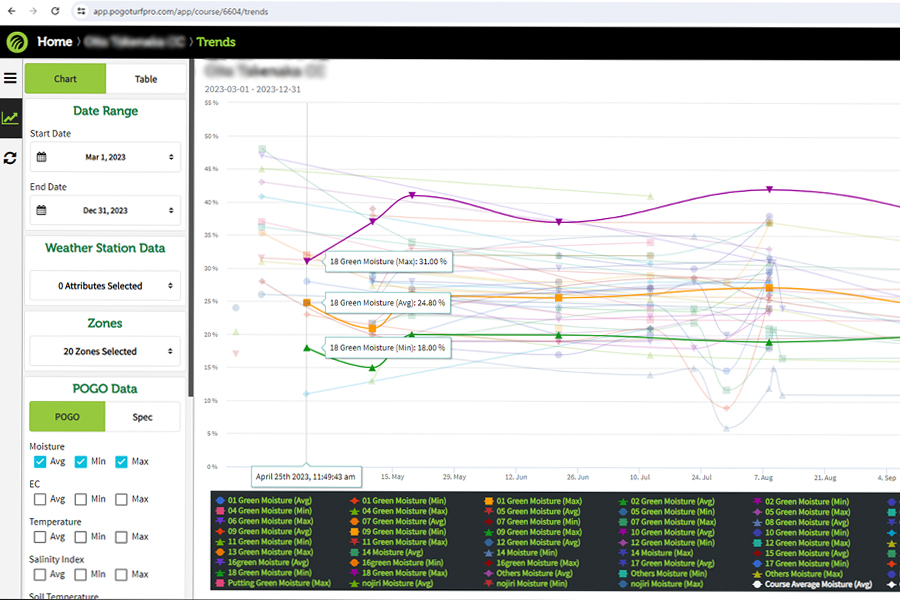This screenshot has height=600, width=900.
Task: Click the POGO green leaf logo
Action: pos(17,42)
